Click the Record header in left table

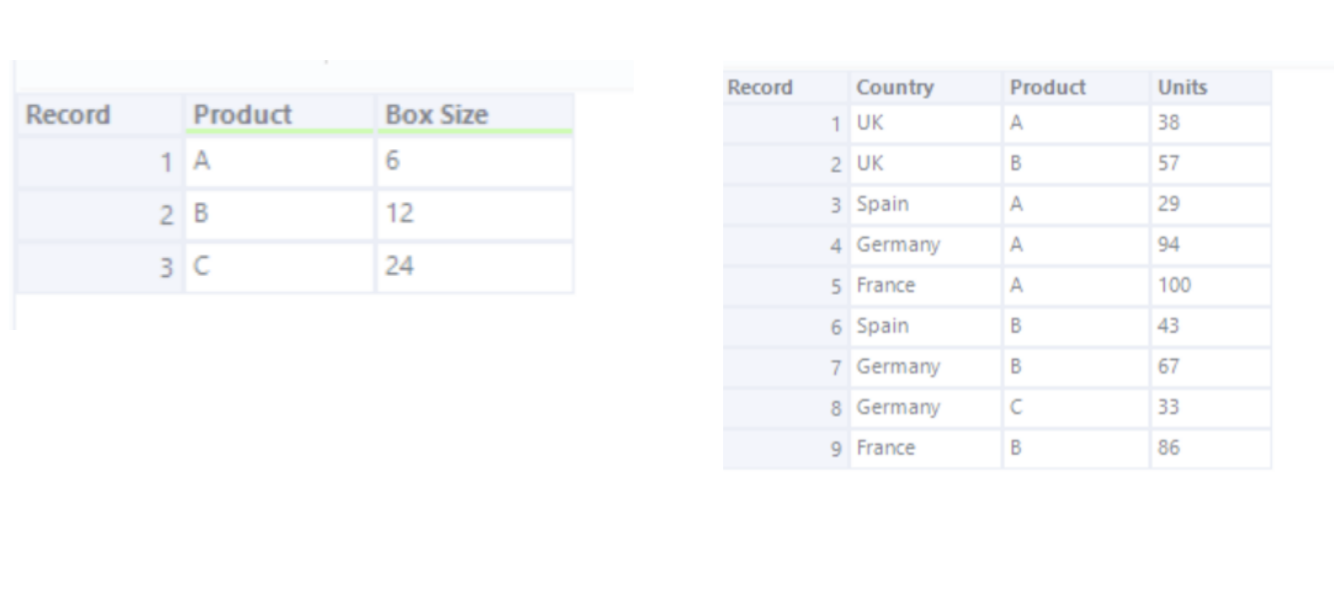(x=100, y=114)
